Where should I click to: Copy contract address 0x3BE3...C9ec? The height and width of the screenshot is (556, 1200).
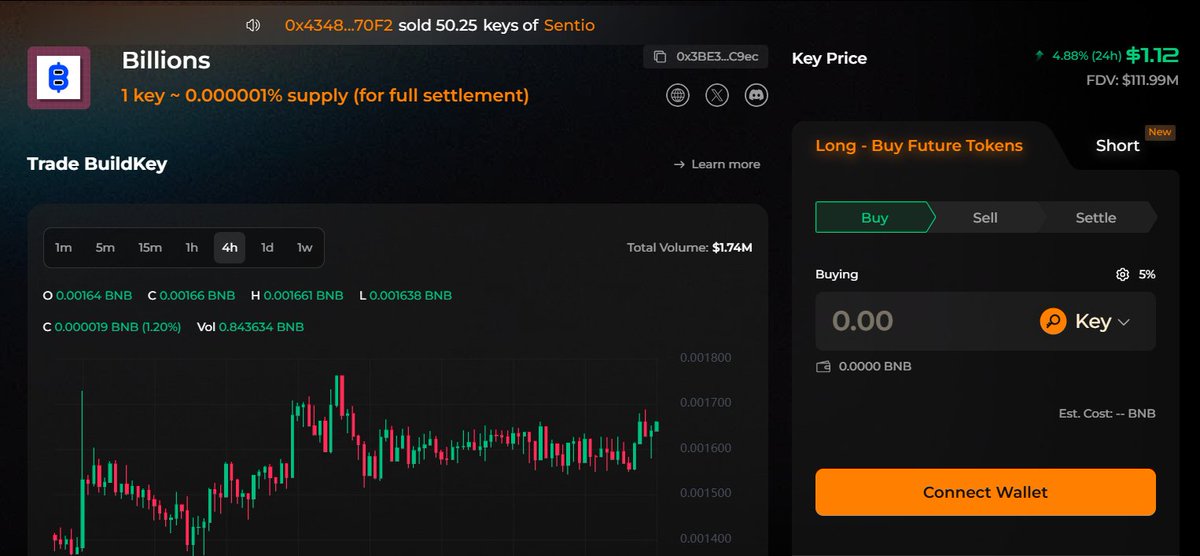point(659,57)
